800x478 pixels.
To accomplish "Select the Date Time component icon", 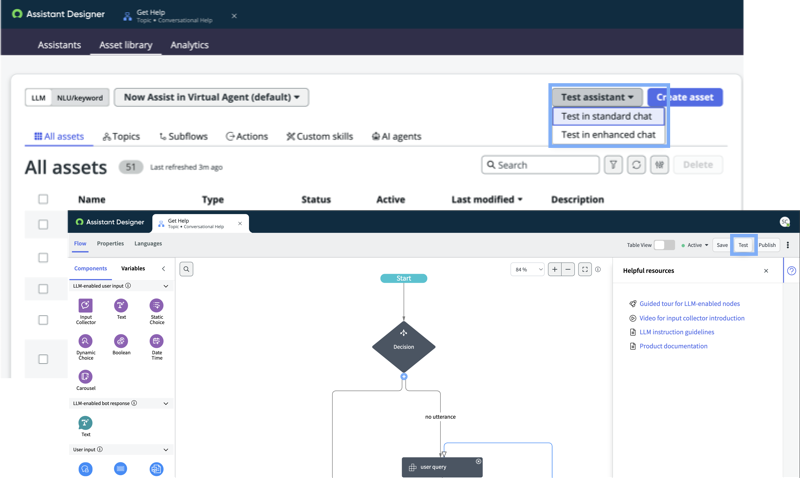I will click(156, 341).
